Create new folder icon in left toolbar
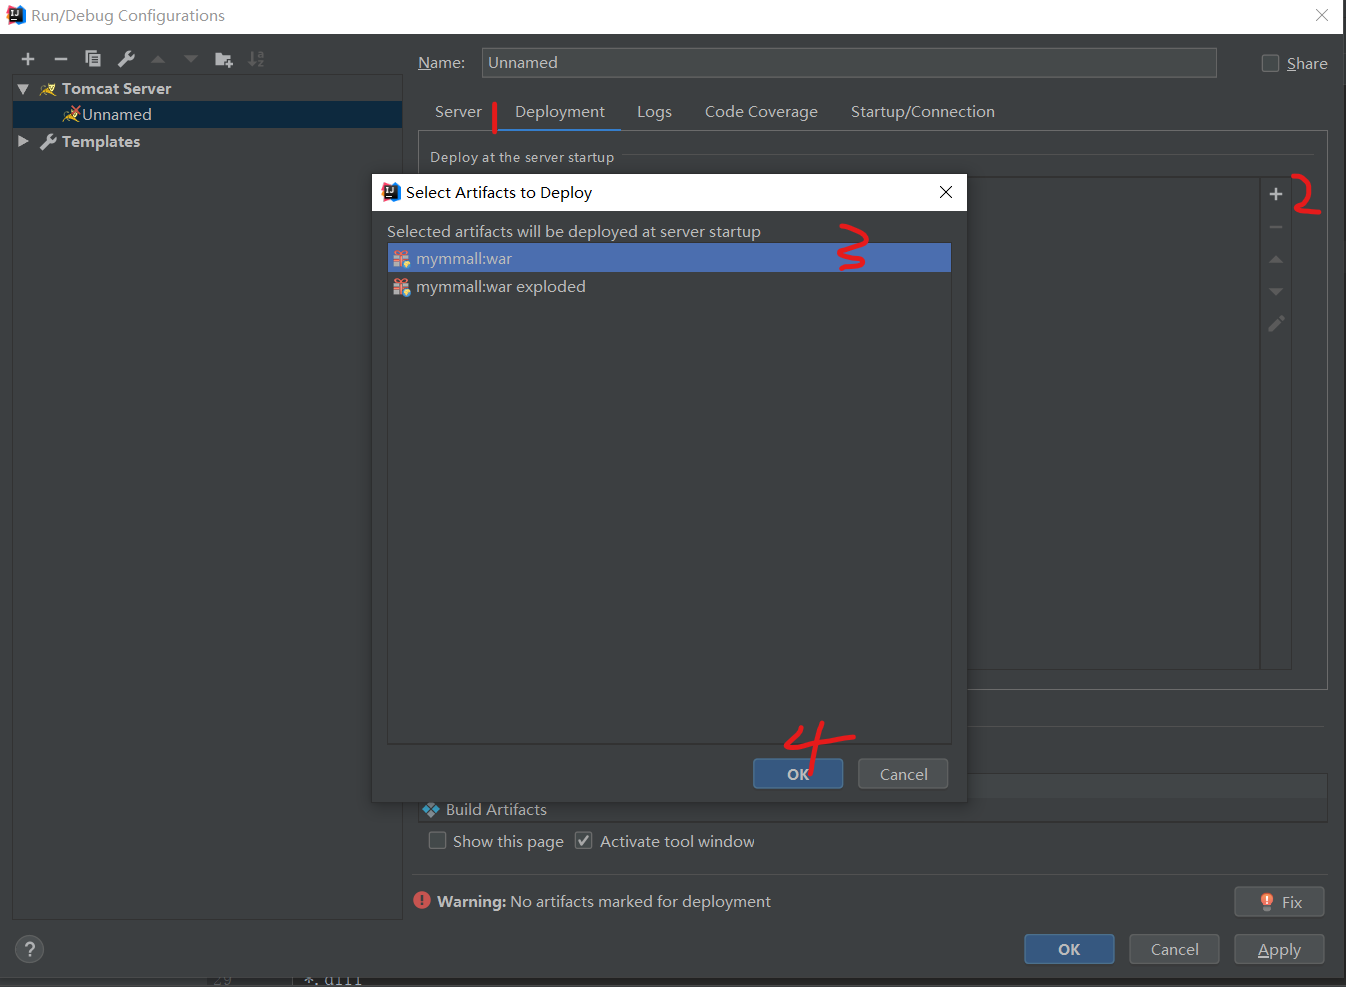Image resolution: width=1346 pixels, height=987 pixels. point(224,60)
